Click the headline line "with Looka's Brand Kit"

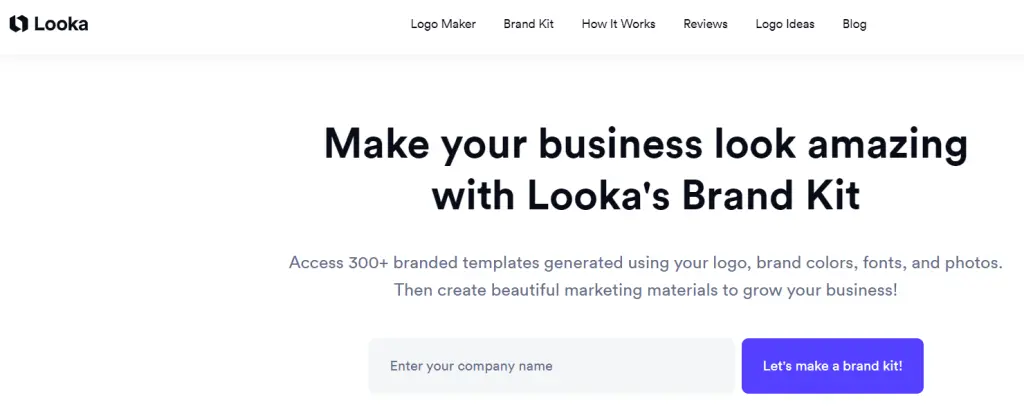645,194
